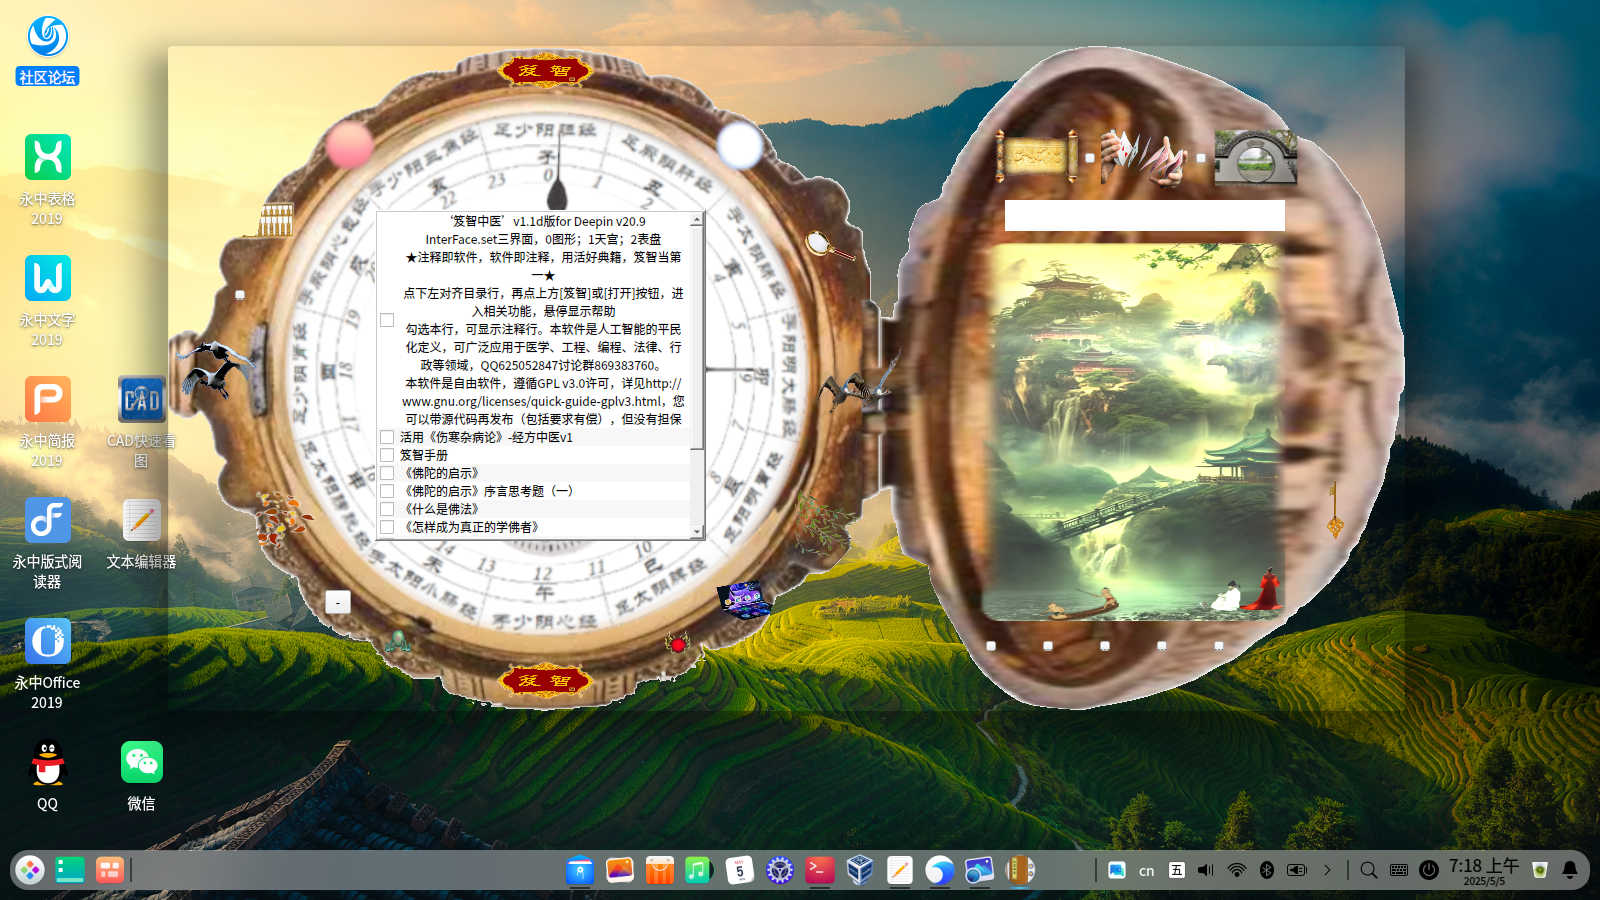Click the pink round orb on dial
Screen dimensions: 1600x900
pyautogui.click(x=350, y=145)
